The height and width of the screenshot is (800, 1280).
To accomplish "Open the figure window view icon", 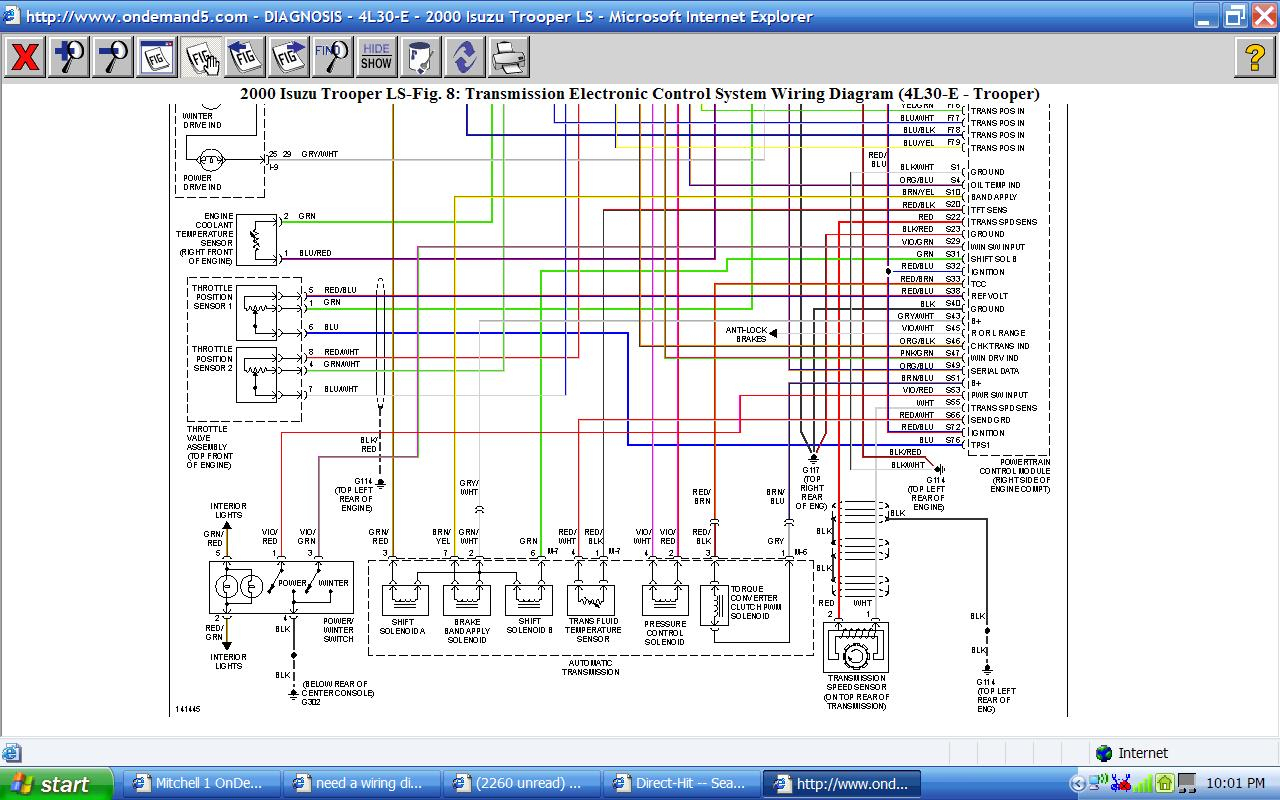I will point(157,57).
